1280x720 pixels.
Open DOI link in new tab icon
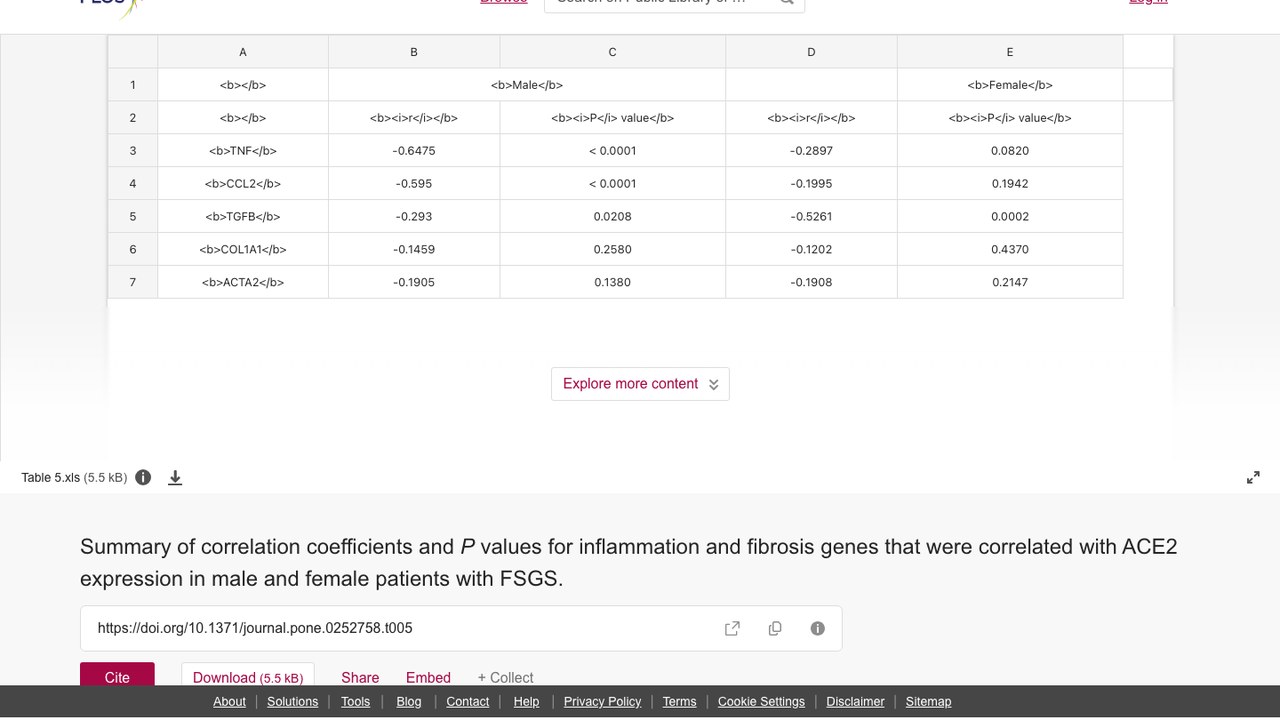click(732, 628)
